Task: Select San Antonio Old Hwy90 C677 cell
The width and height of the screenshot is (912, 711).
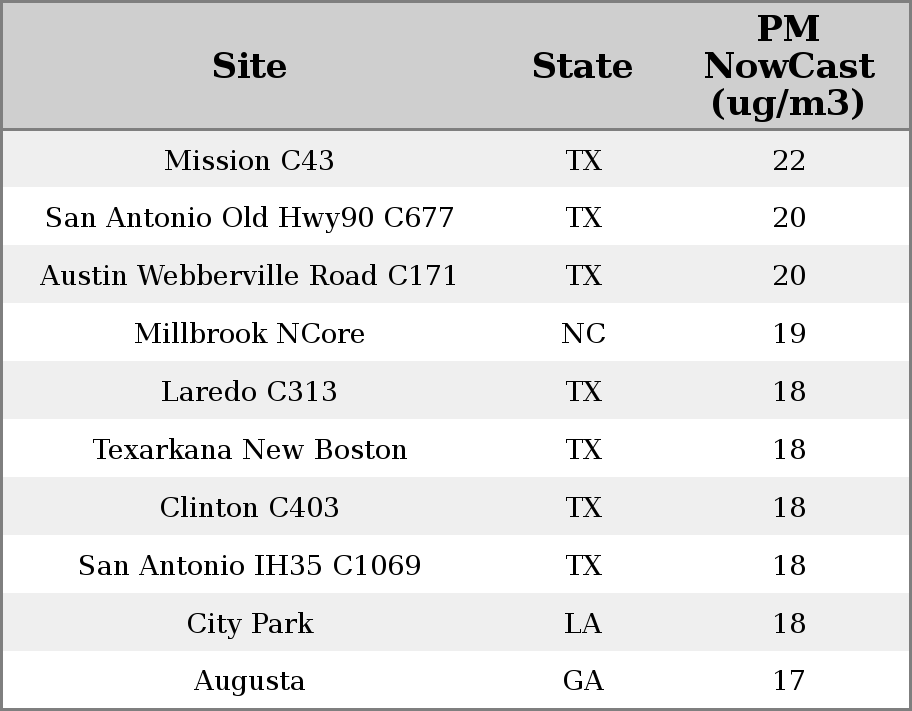Action: click(x=249, y=218)
